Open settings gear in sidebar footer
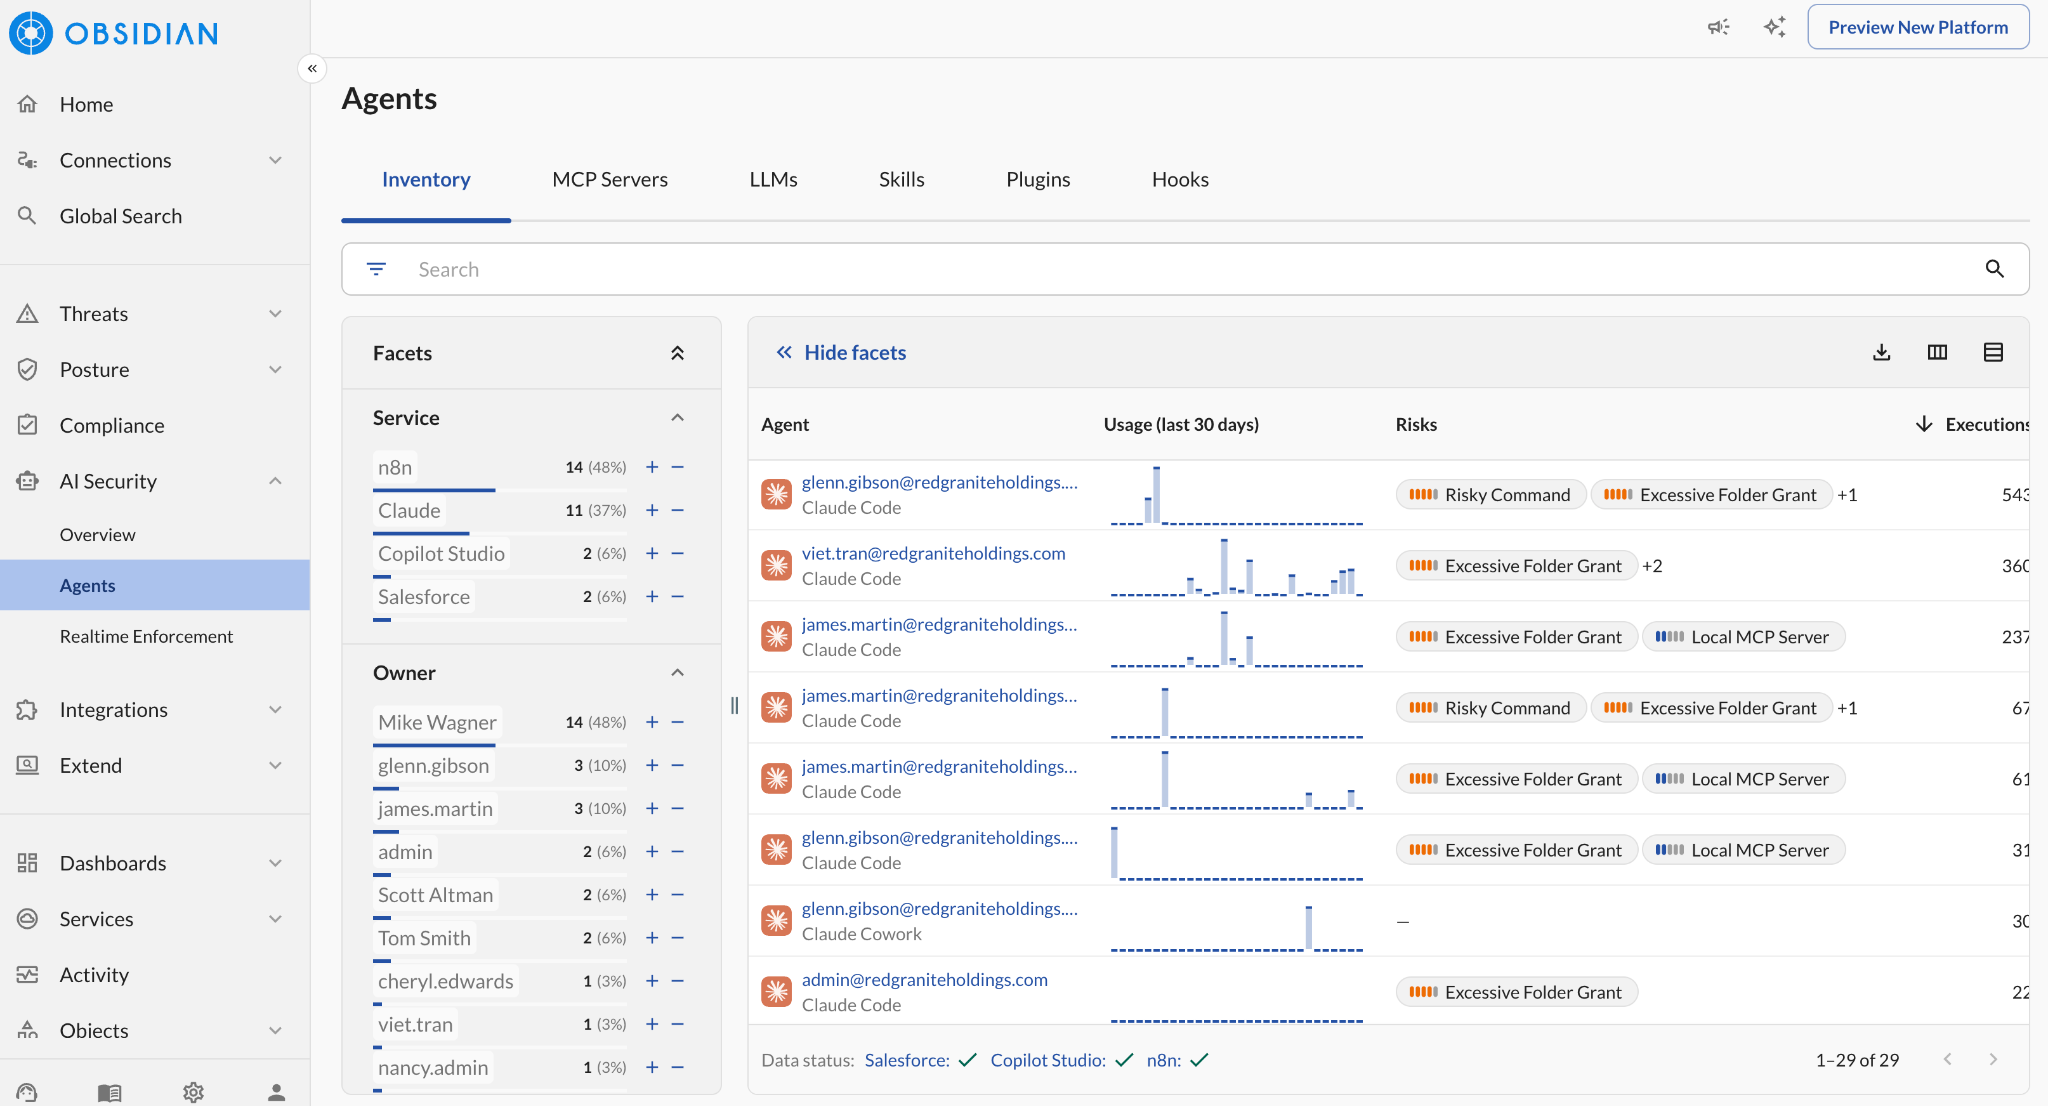The image size is (2048, 1106). click(193, 1092)
